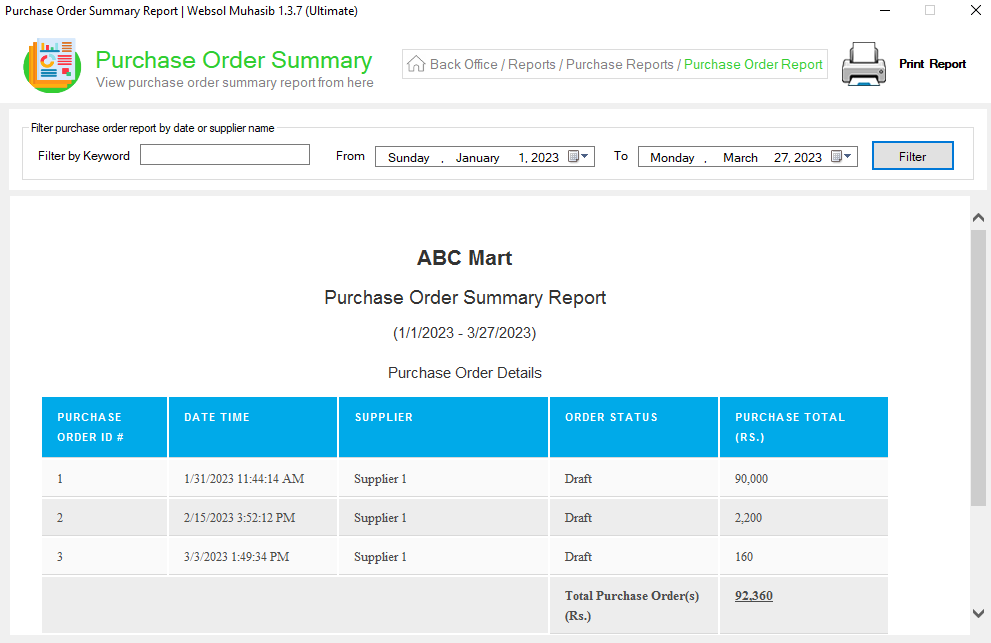Image resolution: width=991 pixels, height=643 pixels.
Task: Click the scrollbar up arrow
Action: [x=978, y=217]
